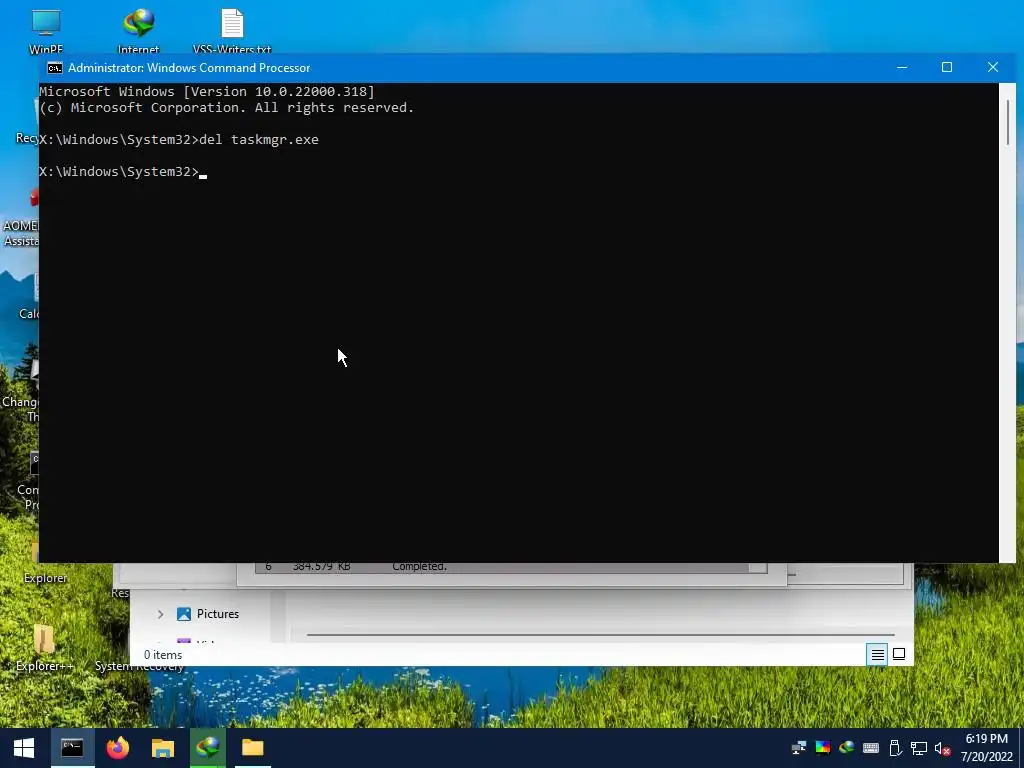Click the safely remove USB tray icon
The height and width of the screenshot is (768, 1024).
[895, 748]
